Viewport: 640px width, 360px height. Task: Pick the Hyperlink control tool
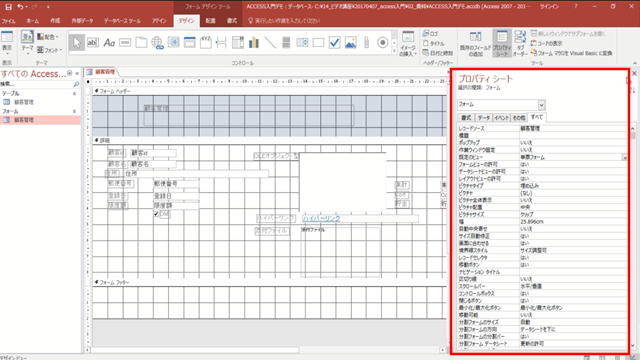(157, 42)
